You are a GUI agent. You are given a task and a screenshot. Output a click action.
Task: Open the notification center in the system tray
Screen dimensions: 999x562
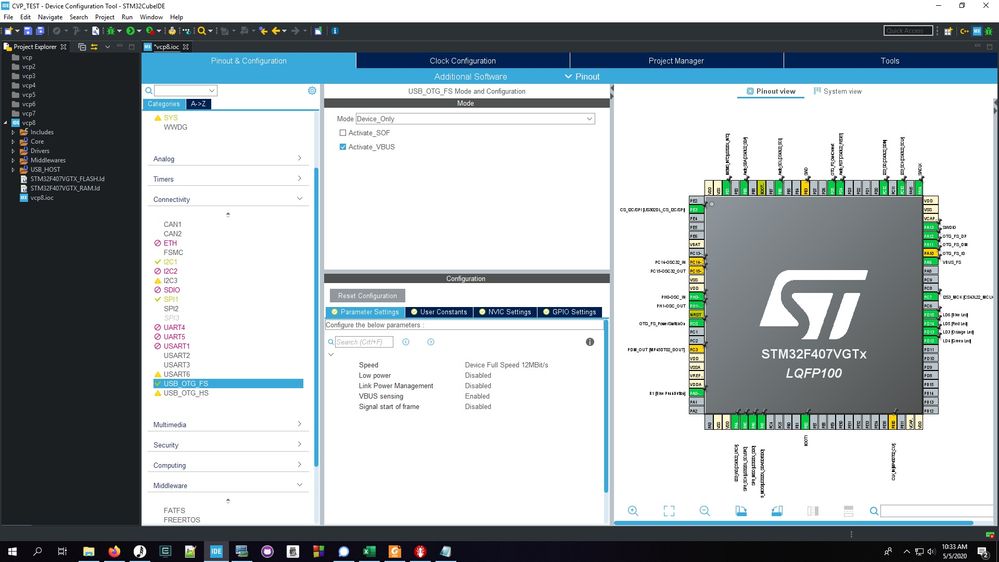(984, 552)
